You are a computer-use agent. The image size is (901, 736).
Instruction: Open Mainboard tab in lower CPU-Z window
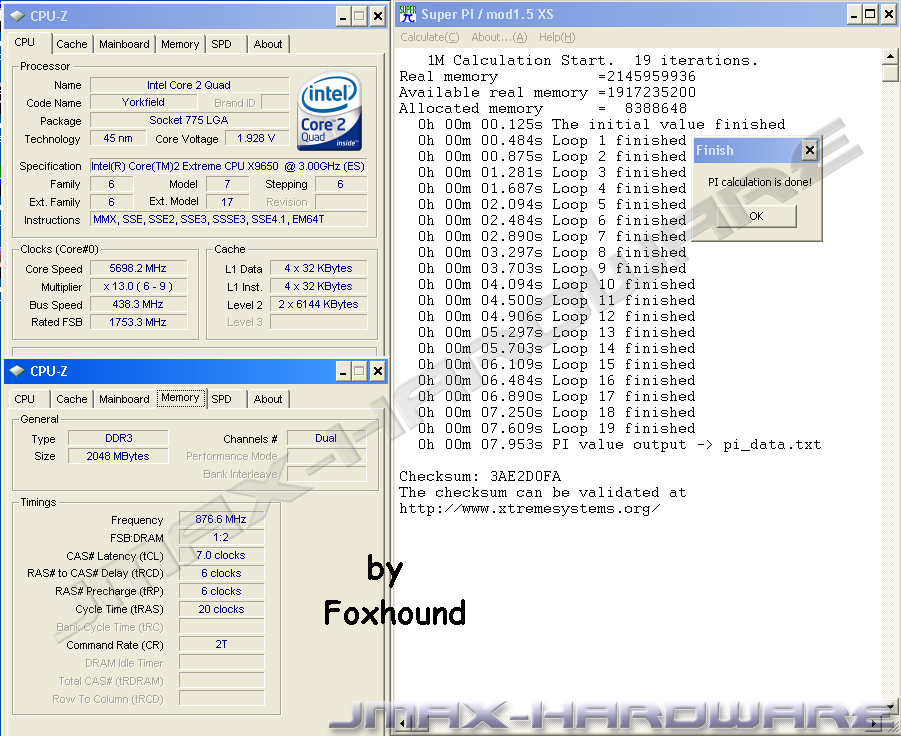point(124,399)
